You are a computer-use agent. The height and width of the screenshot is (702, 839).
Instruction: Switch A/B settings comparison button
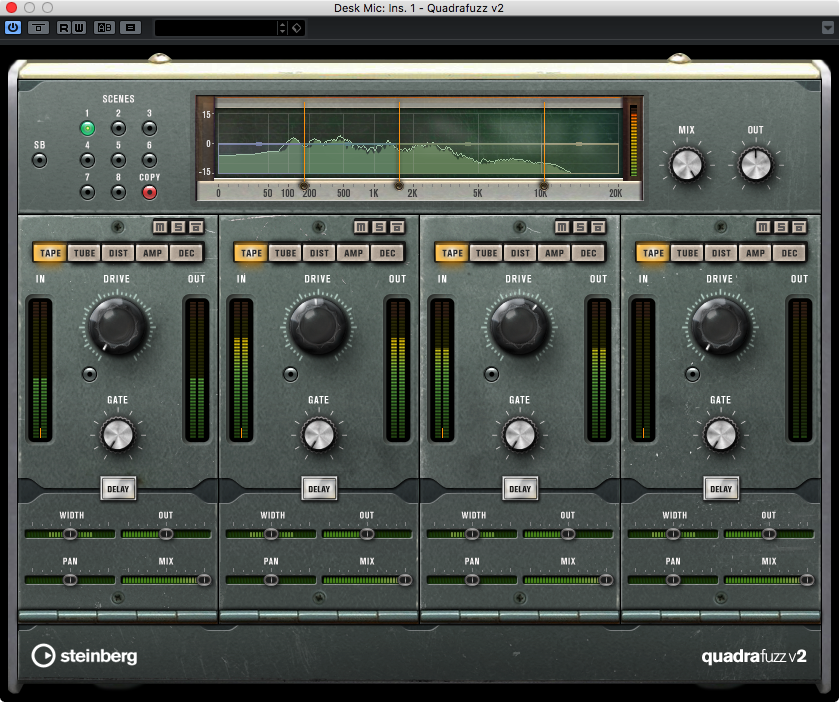coord(104,27)
